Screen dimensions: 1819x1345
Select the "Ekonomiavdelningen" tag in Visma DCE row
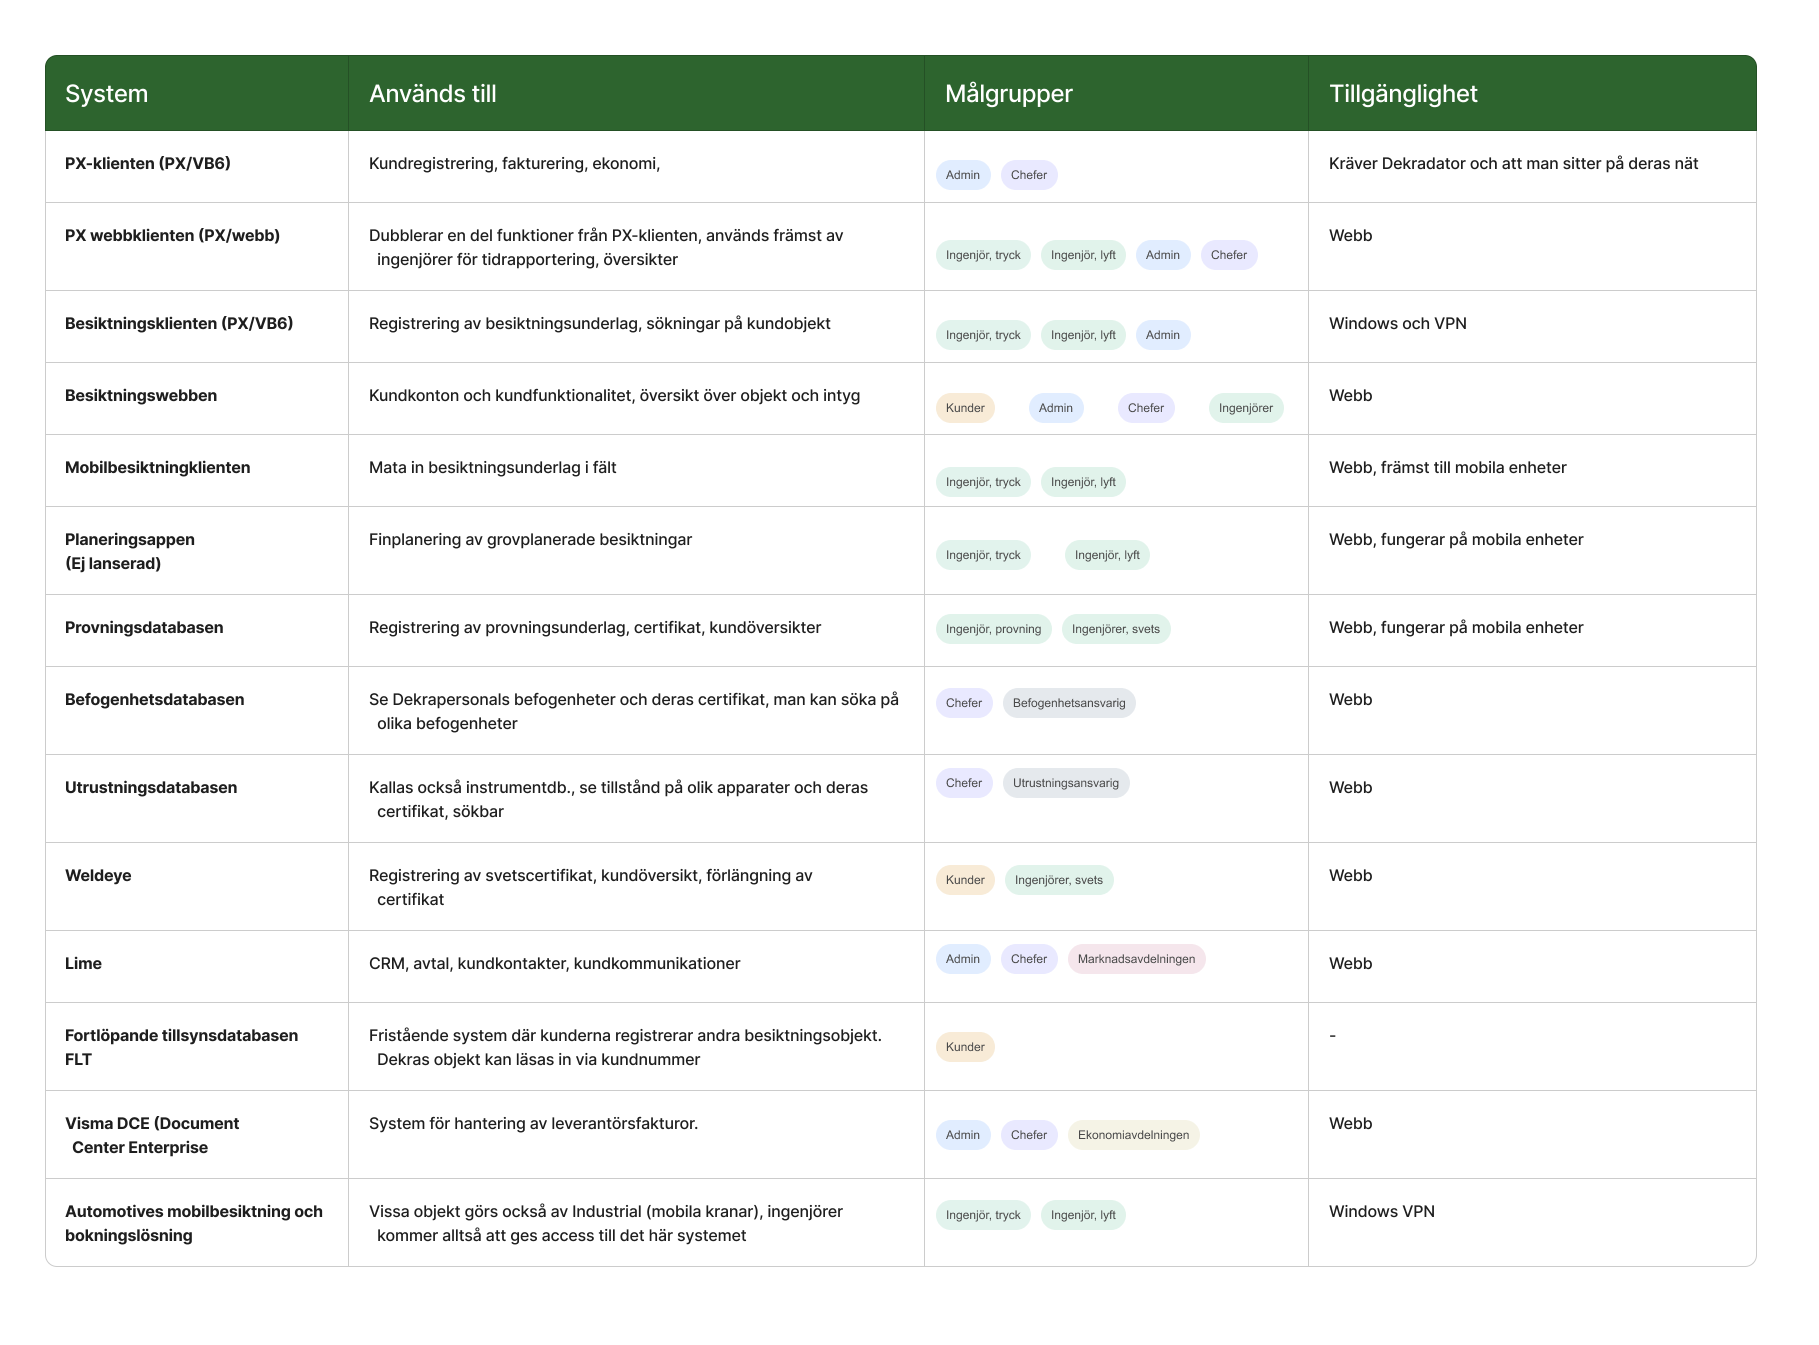(x=1134, y=1135)
